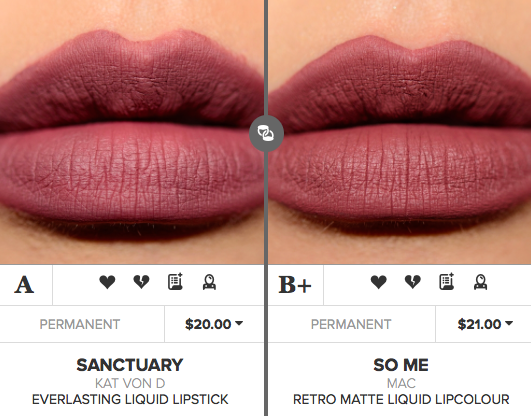Mark So Me with the broken heart icon
Viewport: 531px width, 416px height.
(413, 282)
